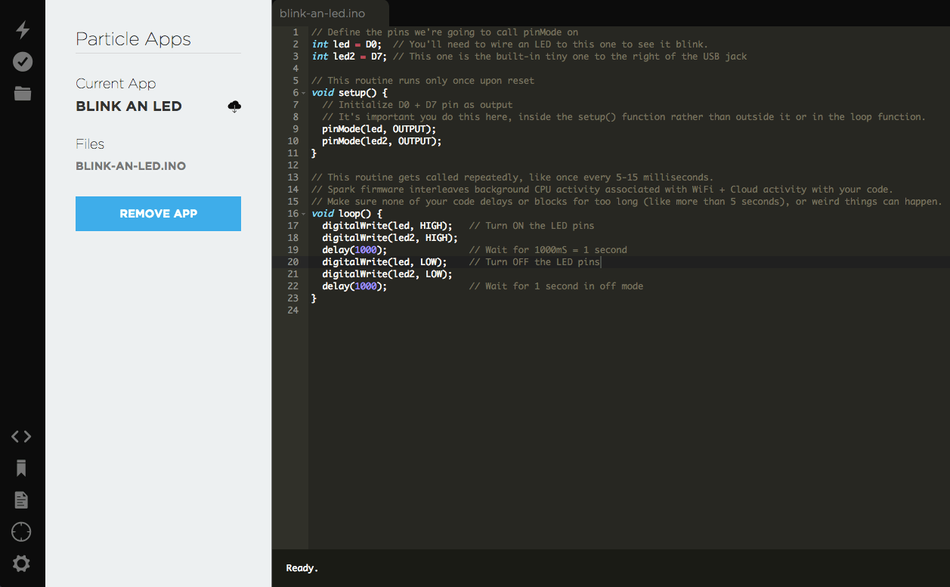Click 'delay(1000);' on line 19
This screenshot has width=950, height=587.
354,250
